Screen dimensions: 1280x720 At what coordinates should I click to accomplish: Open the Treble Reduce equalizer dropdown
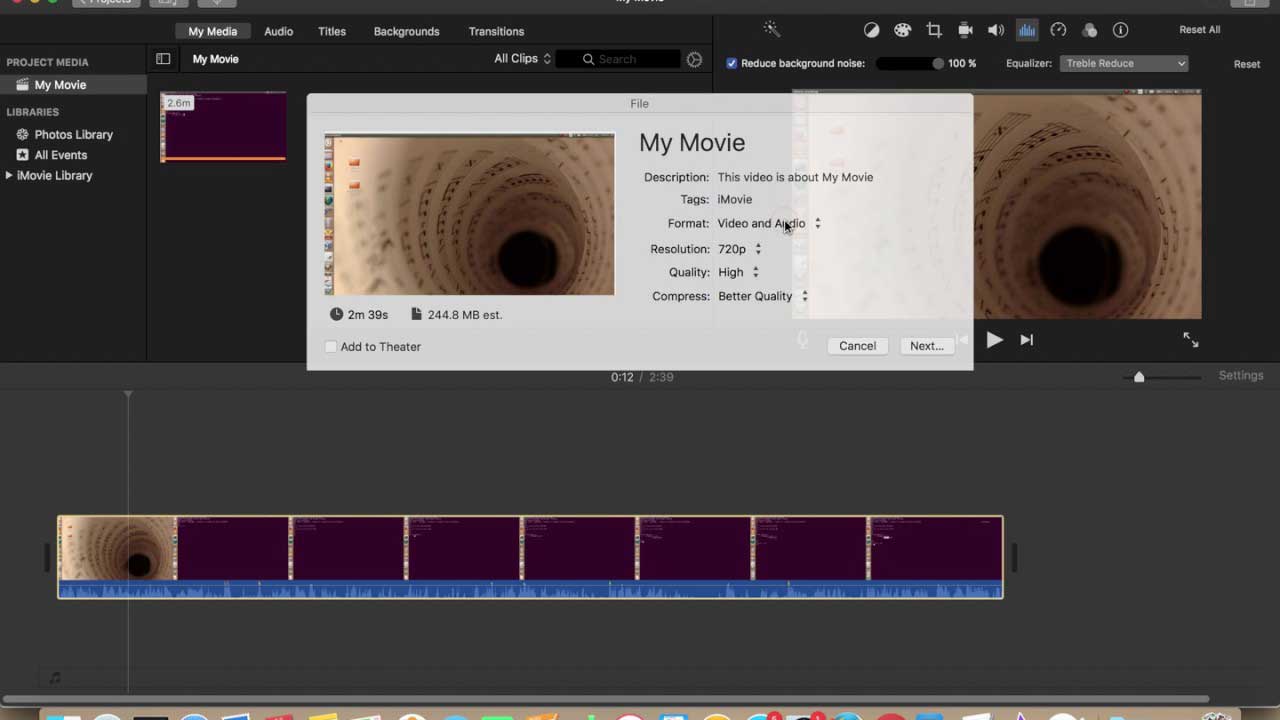tap(1124, 63)
